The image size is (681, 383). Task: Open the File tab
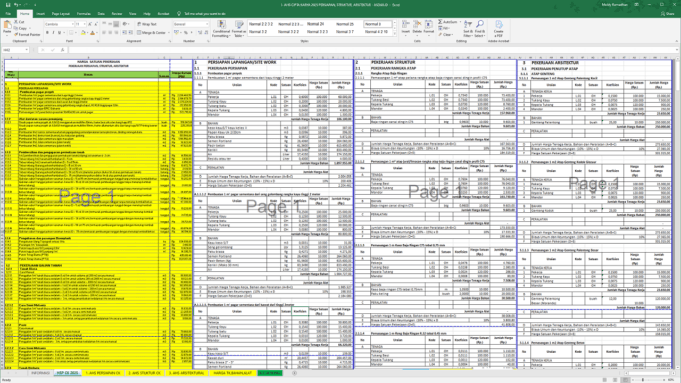click(x=8, y=13)
